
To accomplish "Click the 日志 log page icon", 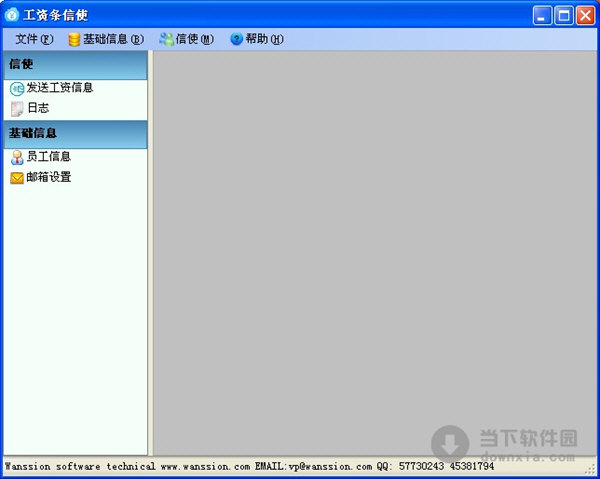I will [x=17, y=109].
